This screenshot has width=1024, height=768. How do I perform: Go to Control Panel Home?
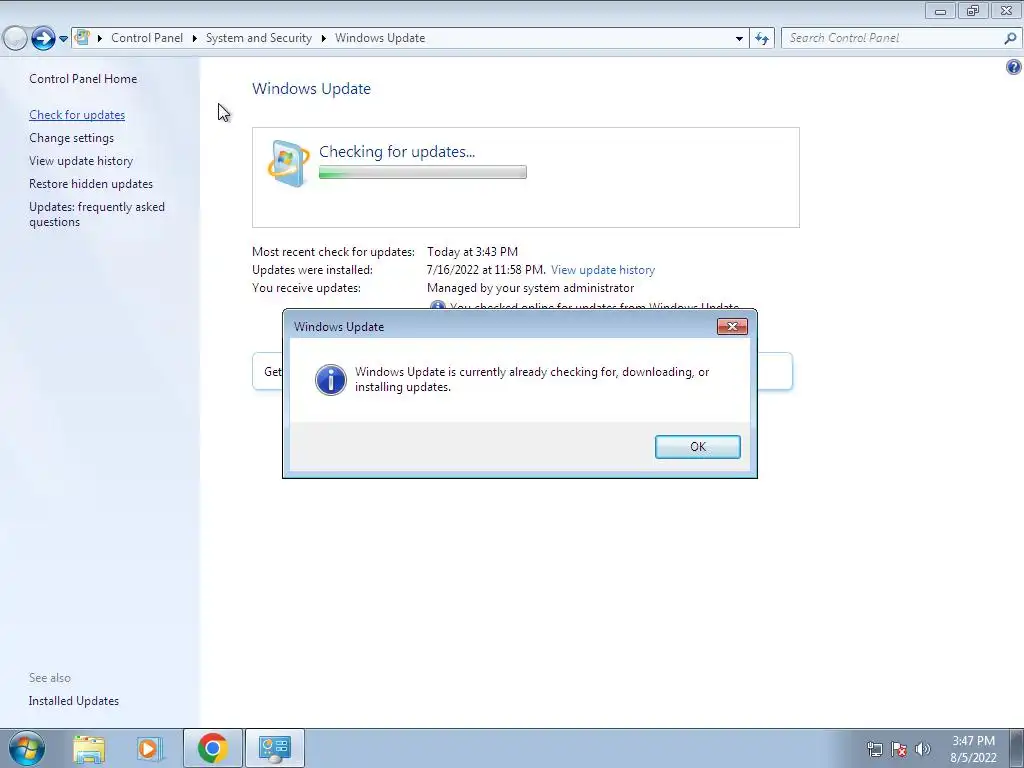[x=83, y=78]
